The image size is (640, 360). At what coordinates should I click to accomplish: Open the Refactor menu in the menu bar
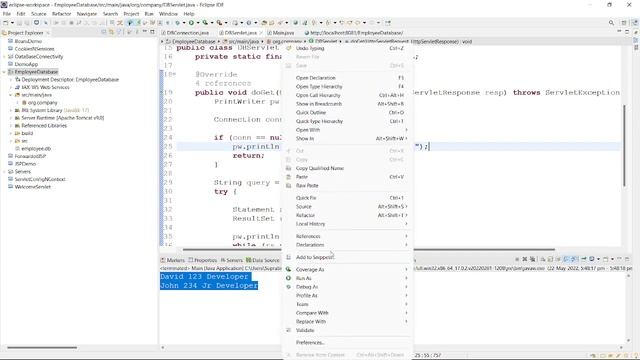[x=62, y=14]
